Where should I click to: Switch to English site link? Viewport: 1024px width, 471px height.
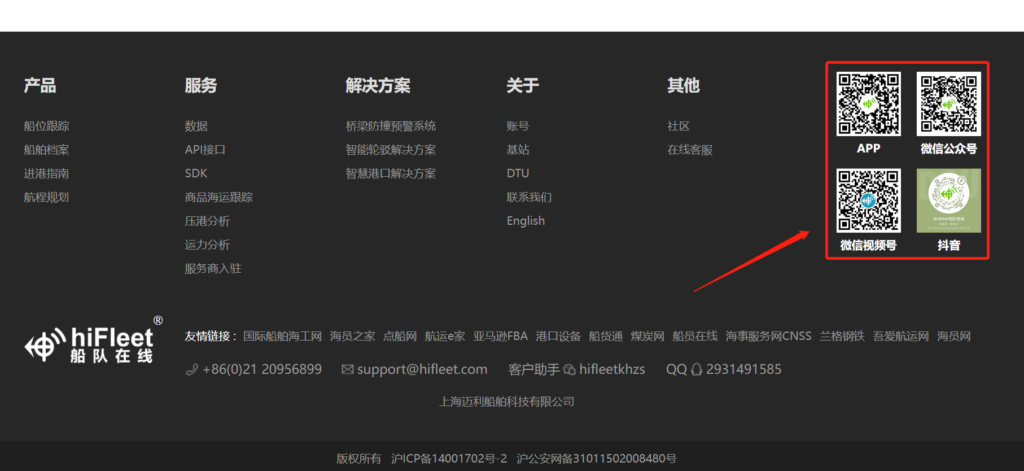point(526,221)
